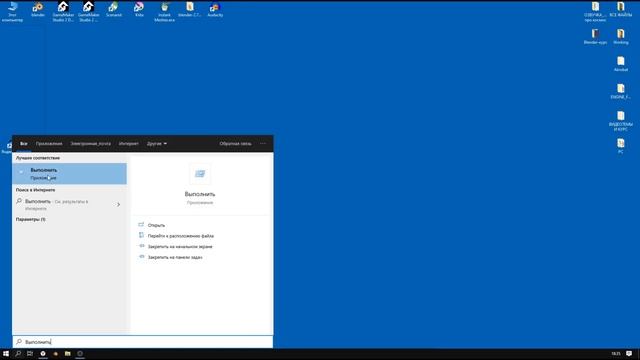Click Закрепить на начальном экране
640x360 pixels.
[180, 247]
